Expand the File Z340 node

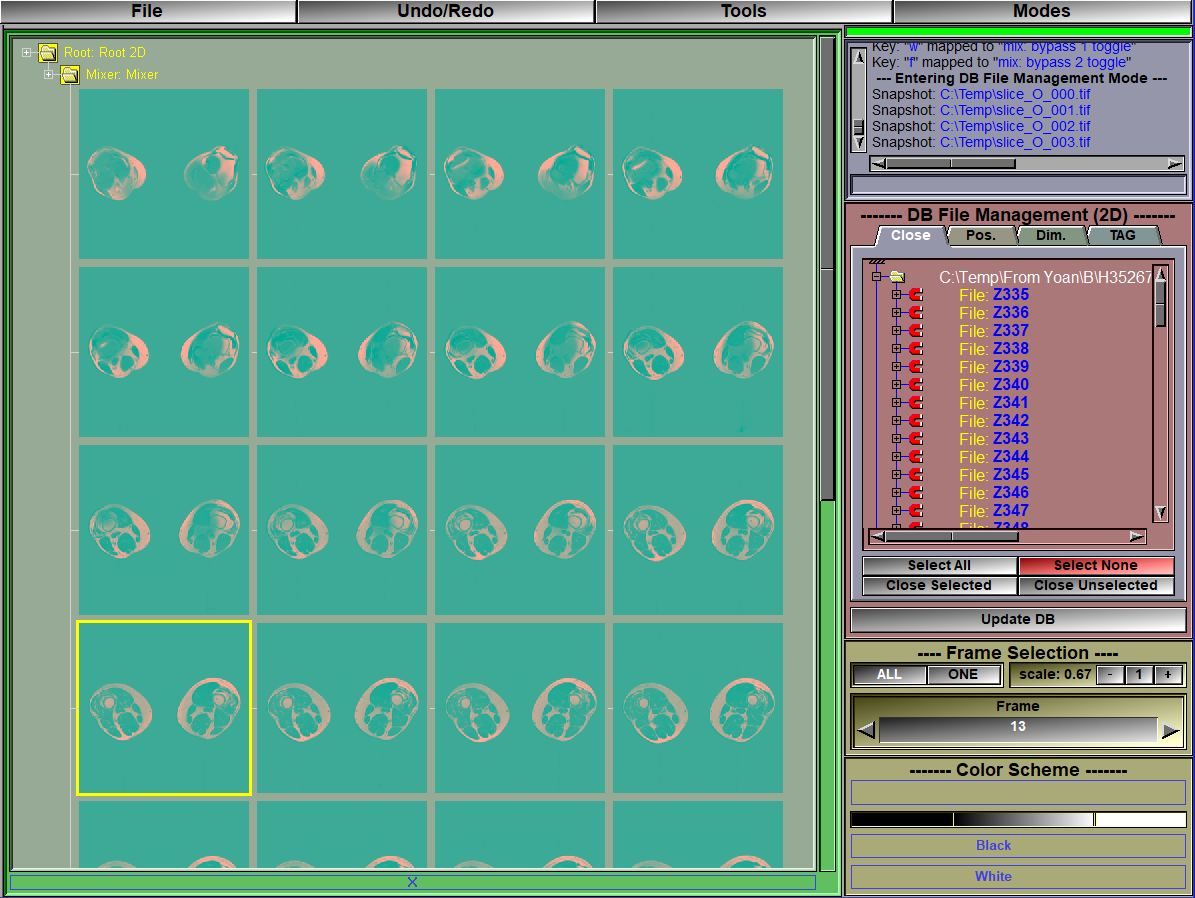coord(896,384)
